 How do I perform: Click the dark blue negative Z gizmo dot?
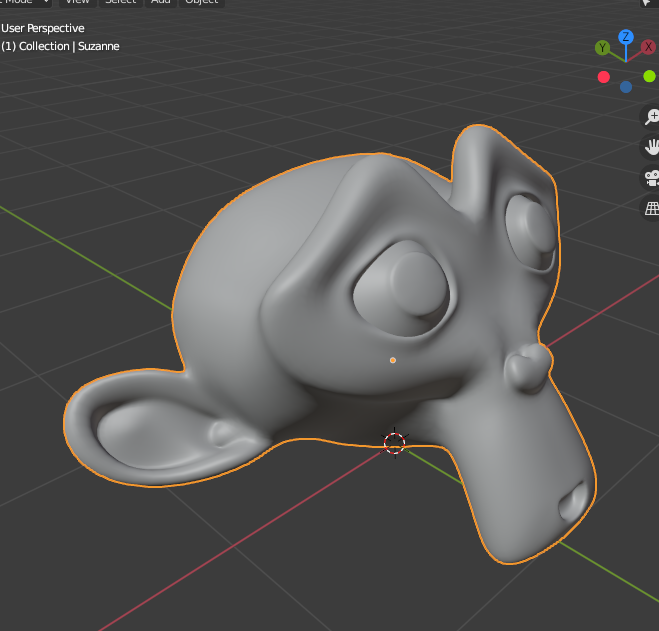[626, 87]
